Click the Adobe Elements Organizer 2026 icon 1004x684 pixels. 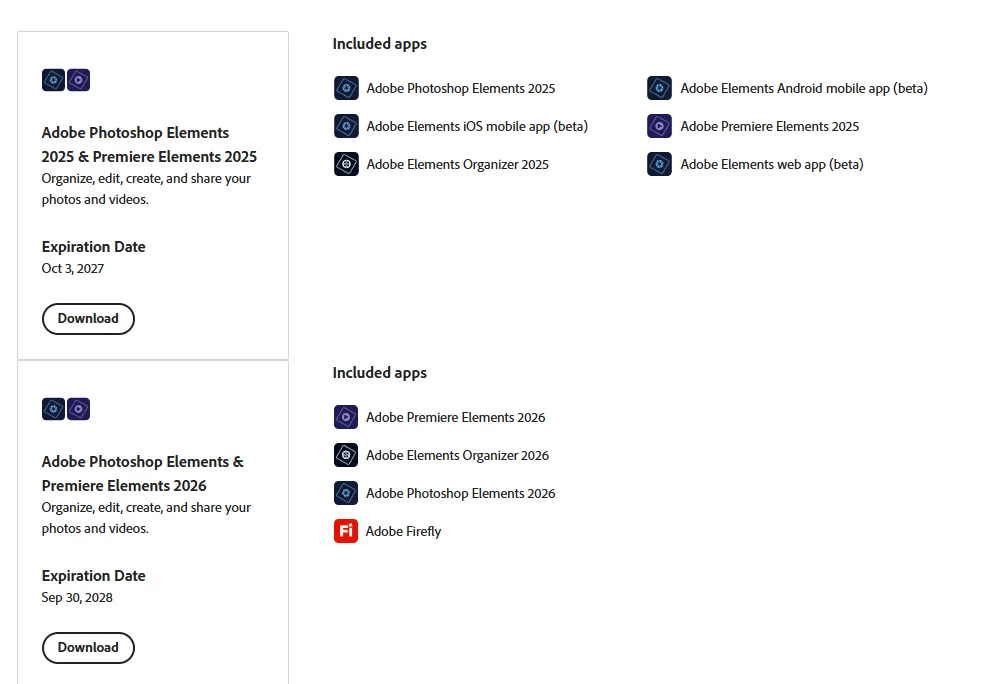pyautogui.click(x=346, y=455)
